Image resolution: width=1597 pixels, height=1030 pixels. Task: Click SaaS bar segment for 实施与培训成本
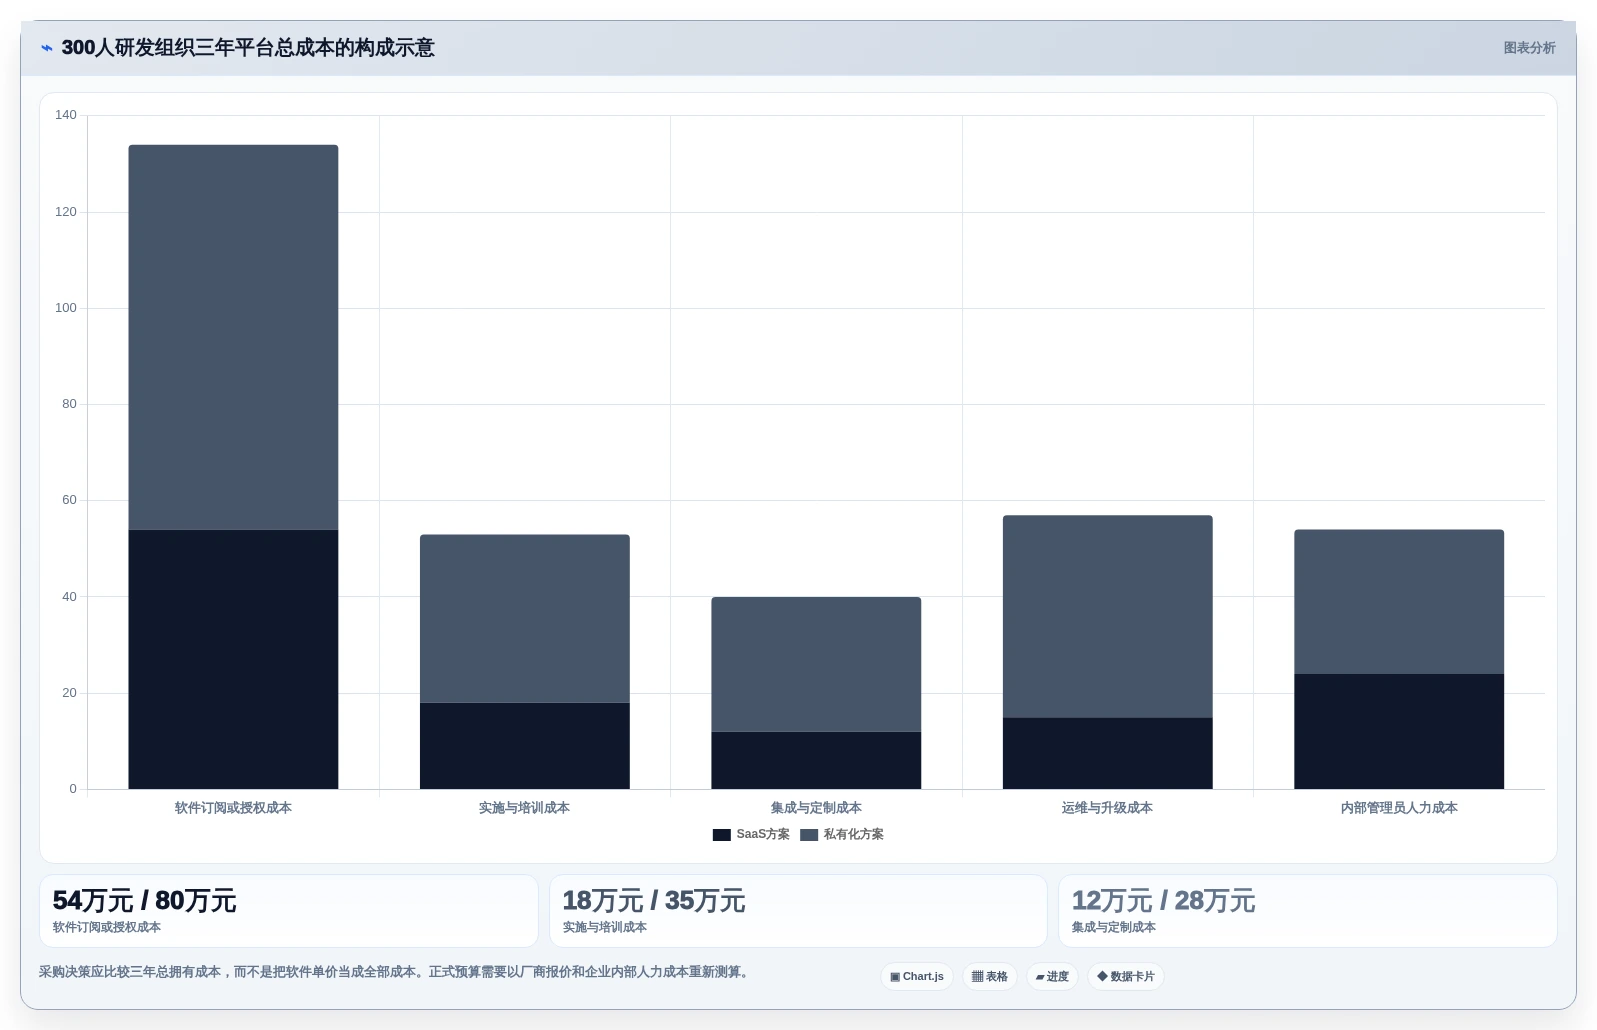[525, 746]
